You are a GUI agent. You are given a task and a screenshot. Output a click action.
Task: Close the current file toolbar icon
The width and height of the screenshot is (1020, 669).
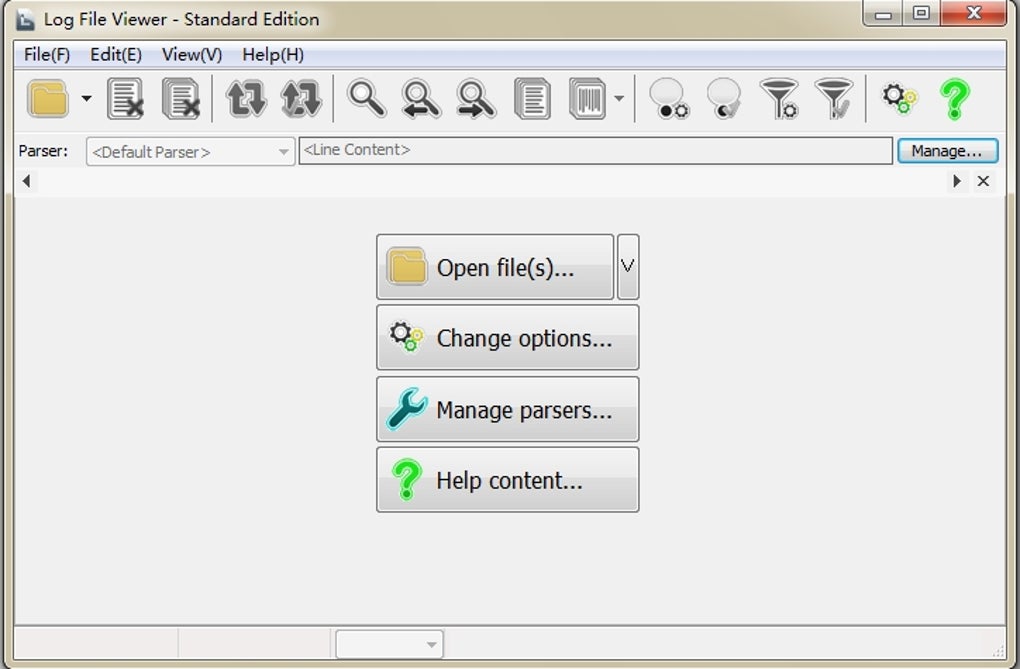click(x=125, y=99)
